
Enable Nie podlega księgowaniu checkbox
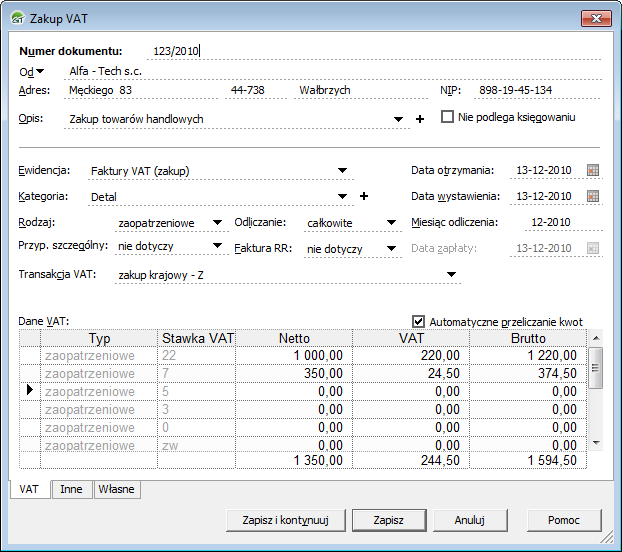coord(447,117)
